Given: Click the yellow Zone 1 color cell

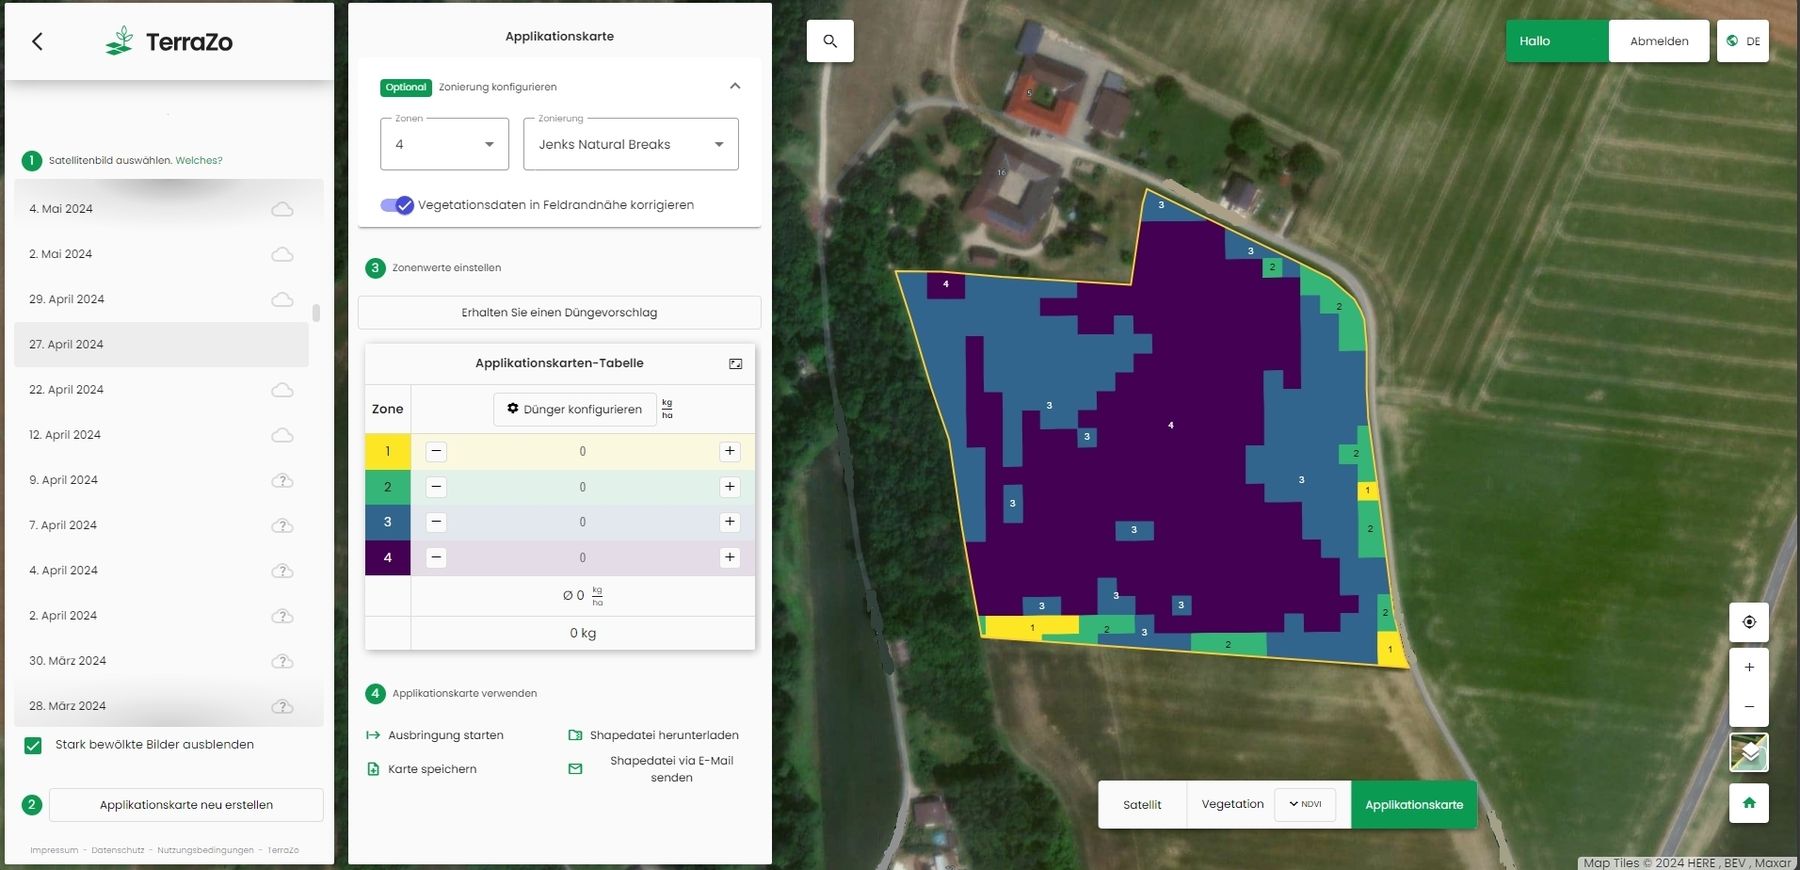Looking at the screenshot, I should tap(388, 452).
